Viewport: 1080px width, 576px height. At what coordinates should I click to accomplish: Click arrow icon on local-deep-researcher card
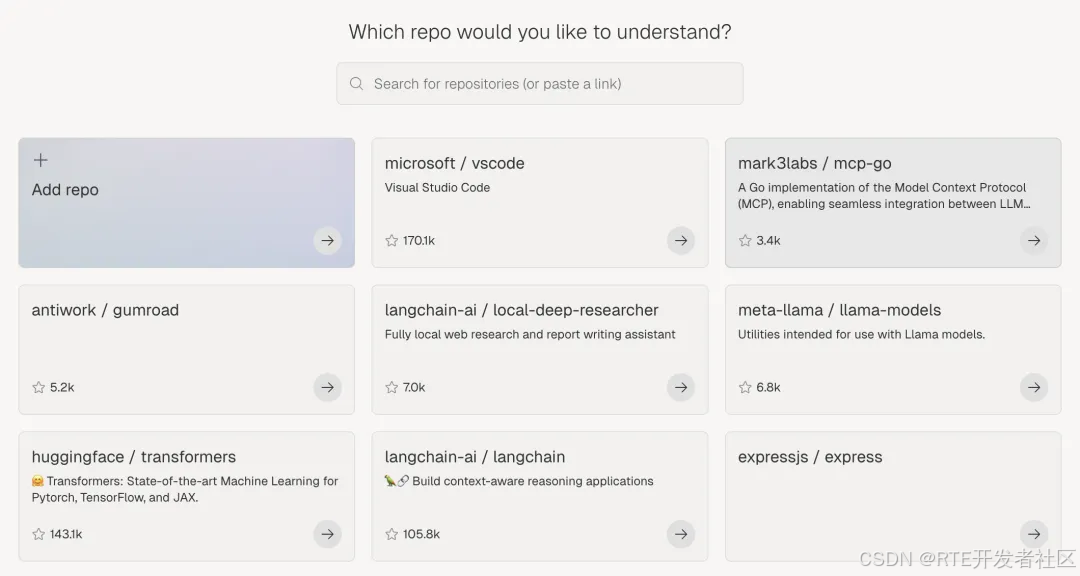[x=681, y=388]
